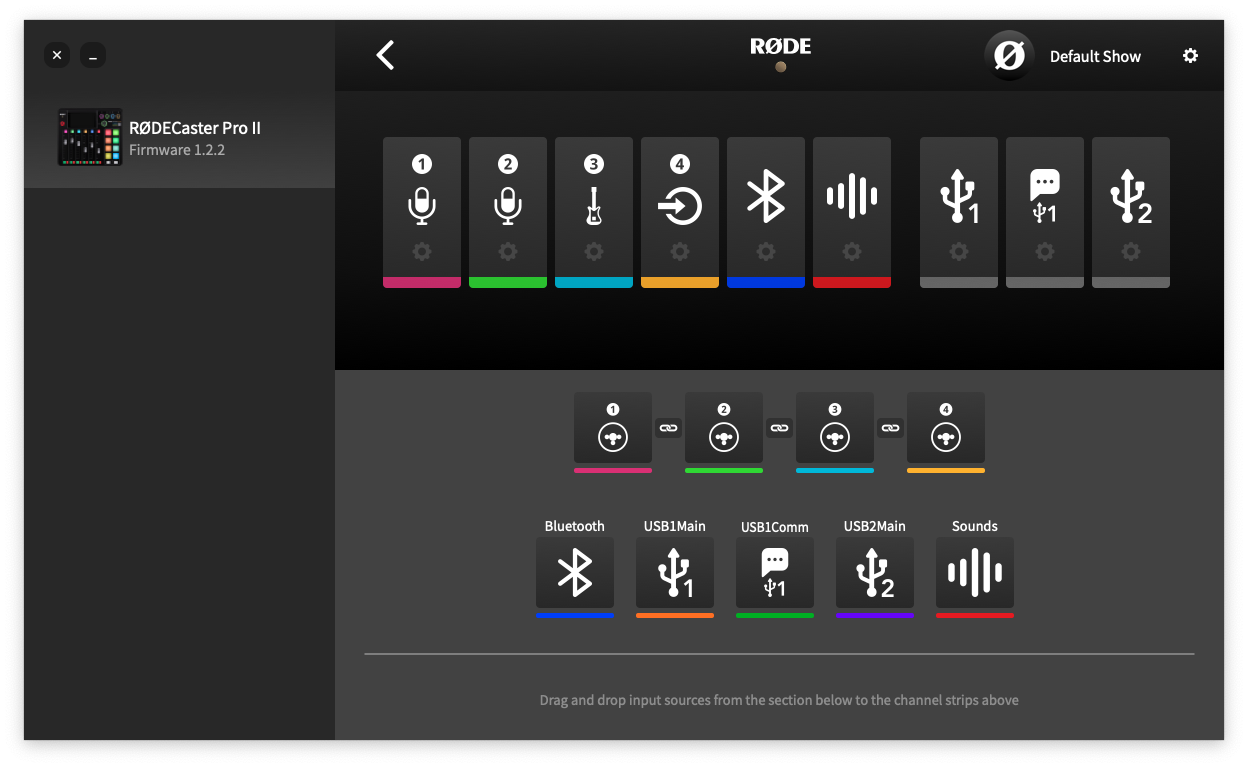1248x768 pixels.
Task: Pick combo input source 4
Action: pos(946,427)
